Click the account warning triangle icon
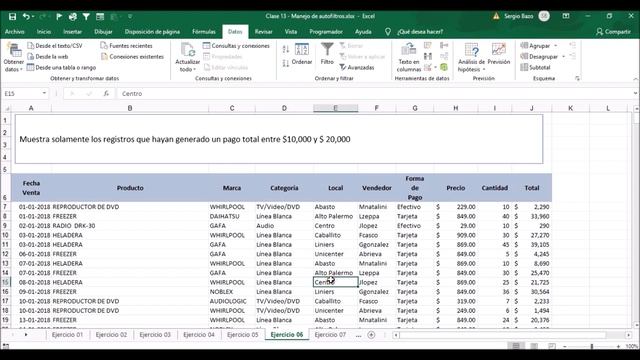Image resolution: width=640 pixels, height=360 pixels. (496, 16)
